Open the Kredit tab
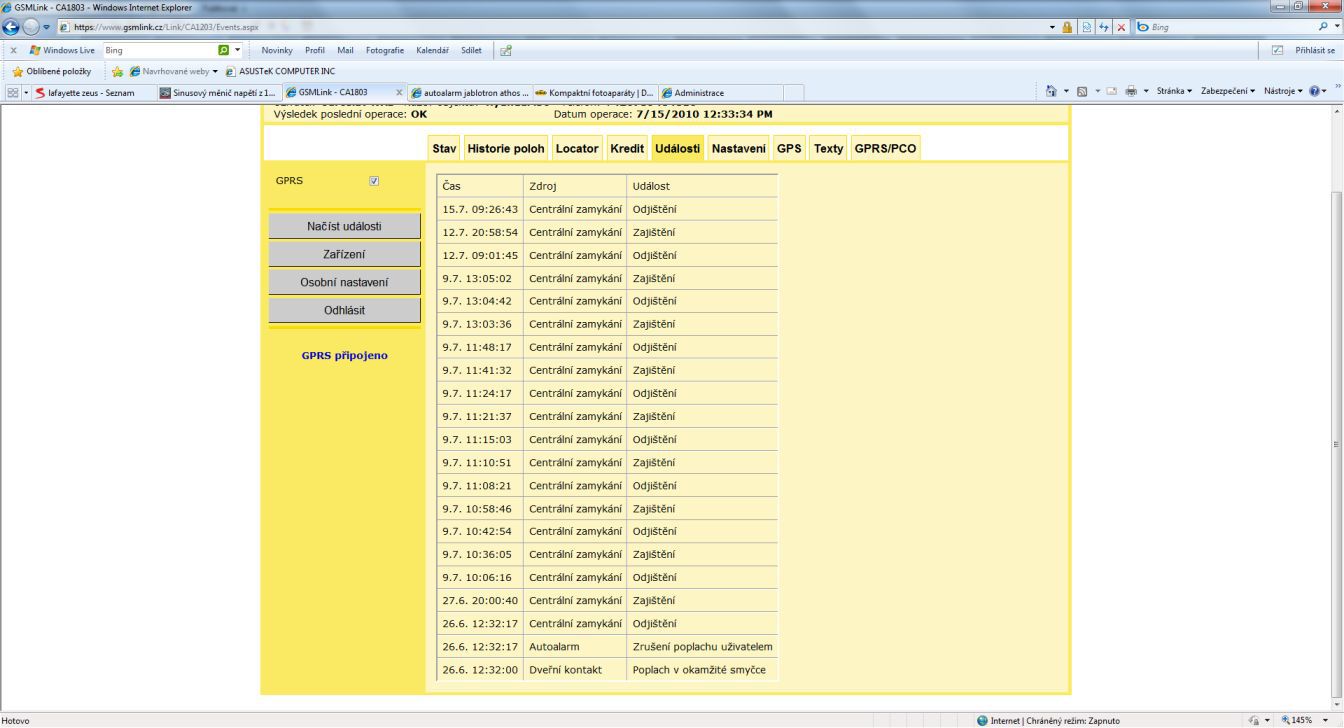1344x728 pixels. point(627,148)
